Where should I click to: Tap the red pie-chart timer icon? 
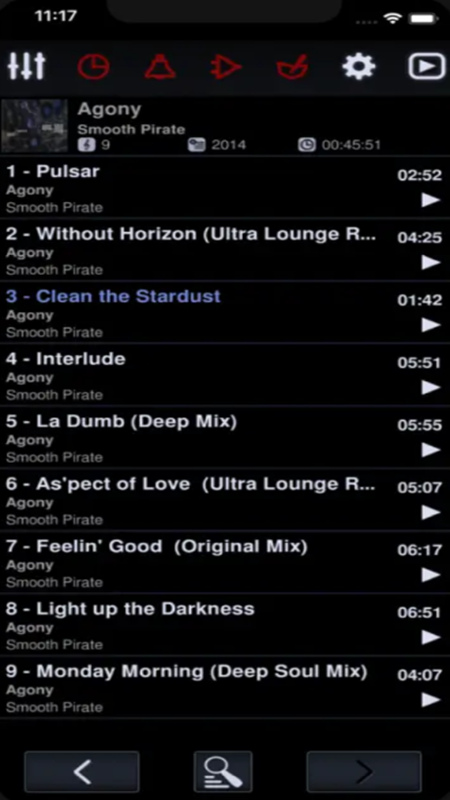click(x=93, y=67)
